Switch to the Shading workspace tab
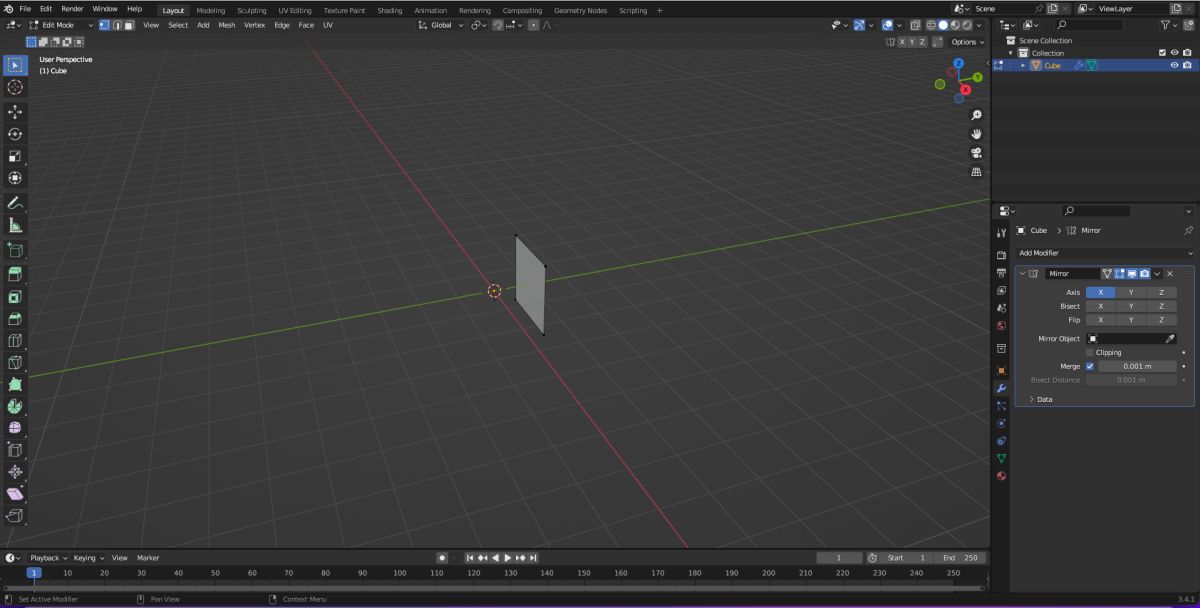This screenshot has height=608, width=1200. (389, 10)
